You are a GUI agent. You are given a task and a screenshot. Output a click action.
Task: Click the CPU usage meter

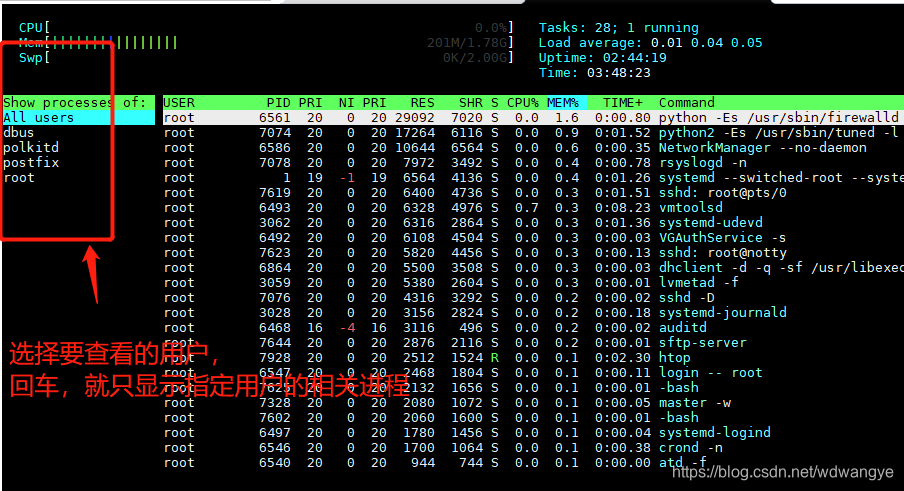click(266, 28)
